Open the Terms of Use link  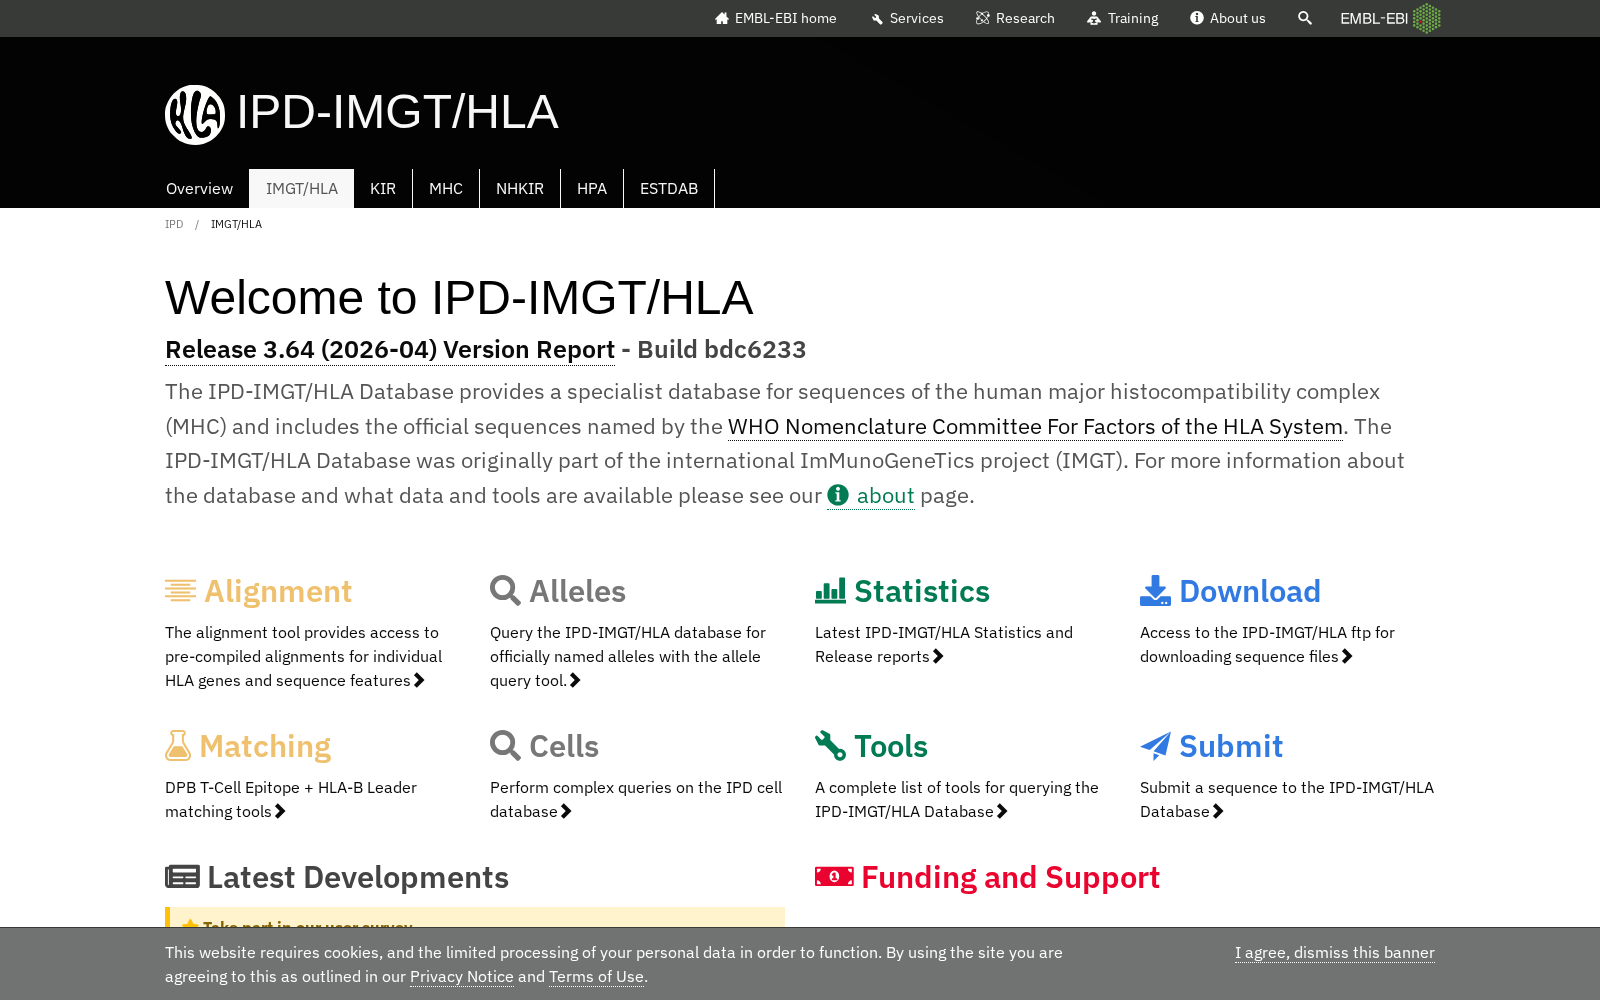click(x=596, y=977)
